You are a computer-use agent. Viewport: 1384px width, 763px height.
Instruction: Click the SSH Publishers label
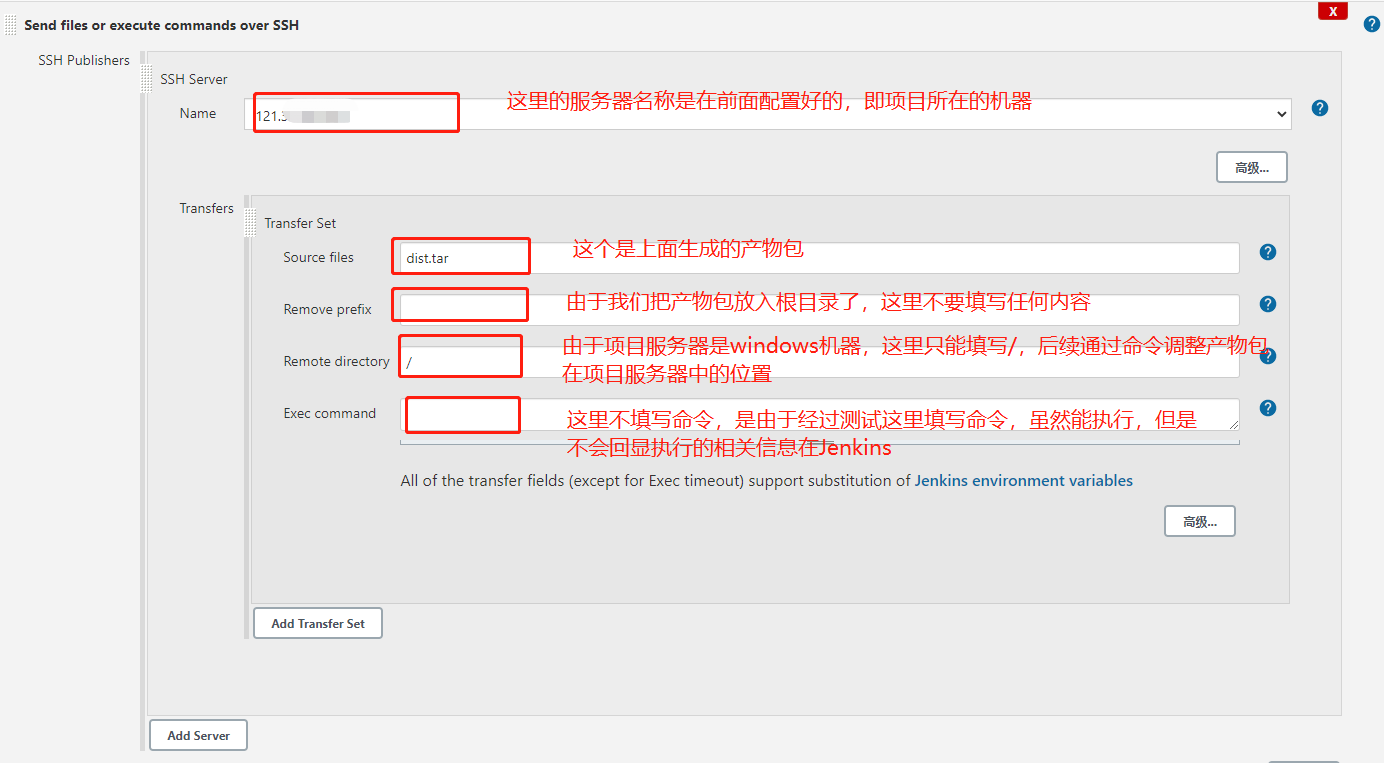click(84, 60)
